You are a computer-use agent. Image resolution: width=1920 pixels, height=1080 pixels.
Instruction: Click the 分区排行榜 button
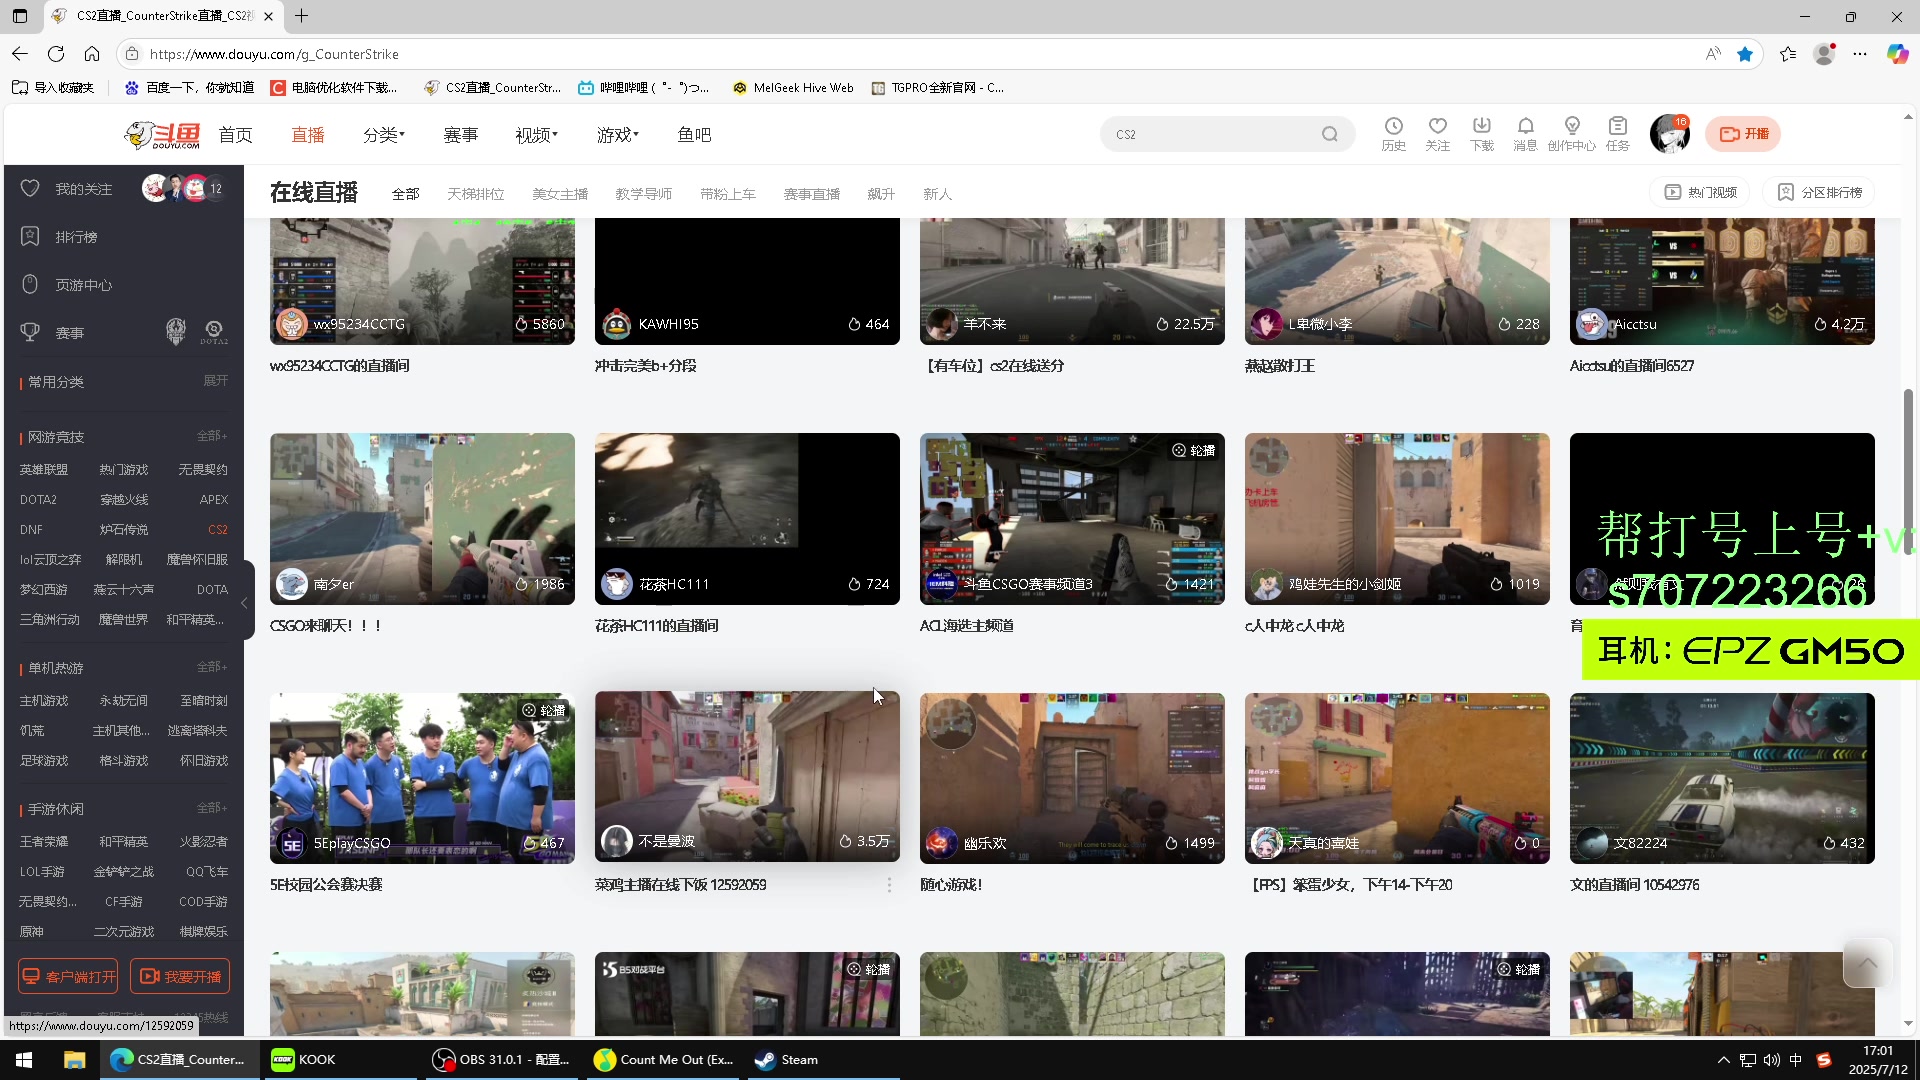pos(1820,192)
